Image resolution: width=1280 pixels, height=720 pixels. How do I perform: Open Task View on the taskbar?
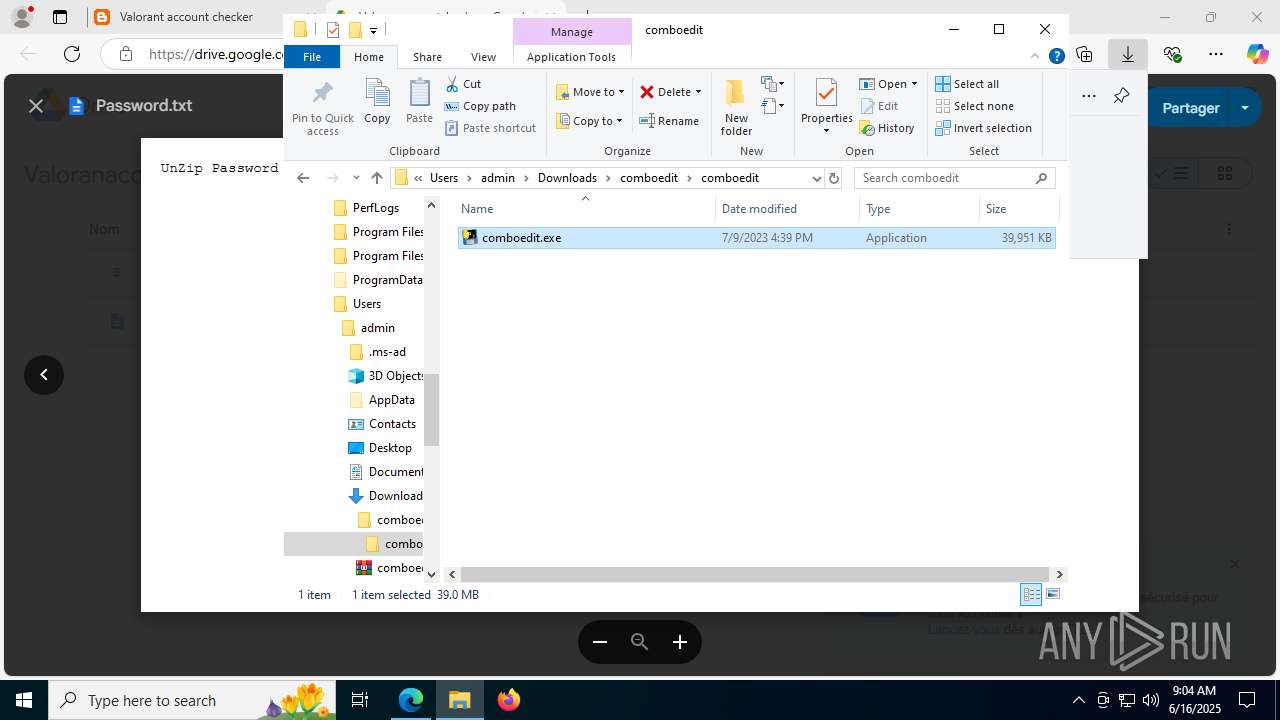pyautogui.click(x=360, y=700)
